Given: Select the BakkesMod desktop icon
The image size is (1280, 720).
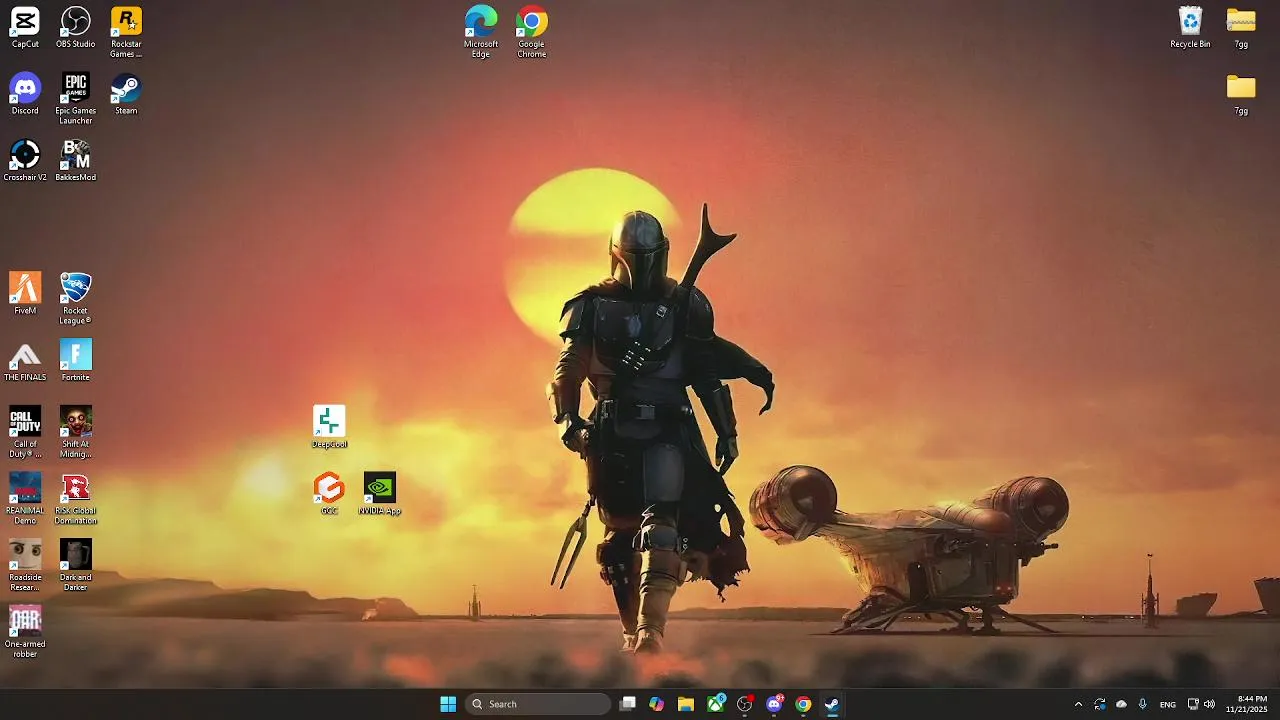Looking at the screenshot, I should pos(76,161).
